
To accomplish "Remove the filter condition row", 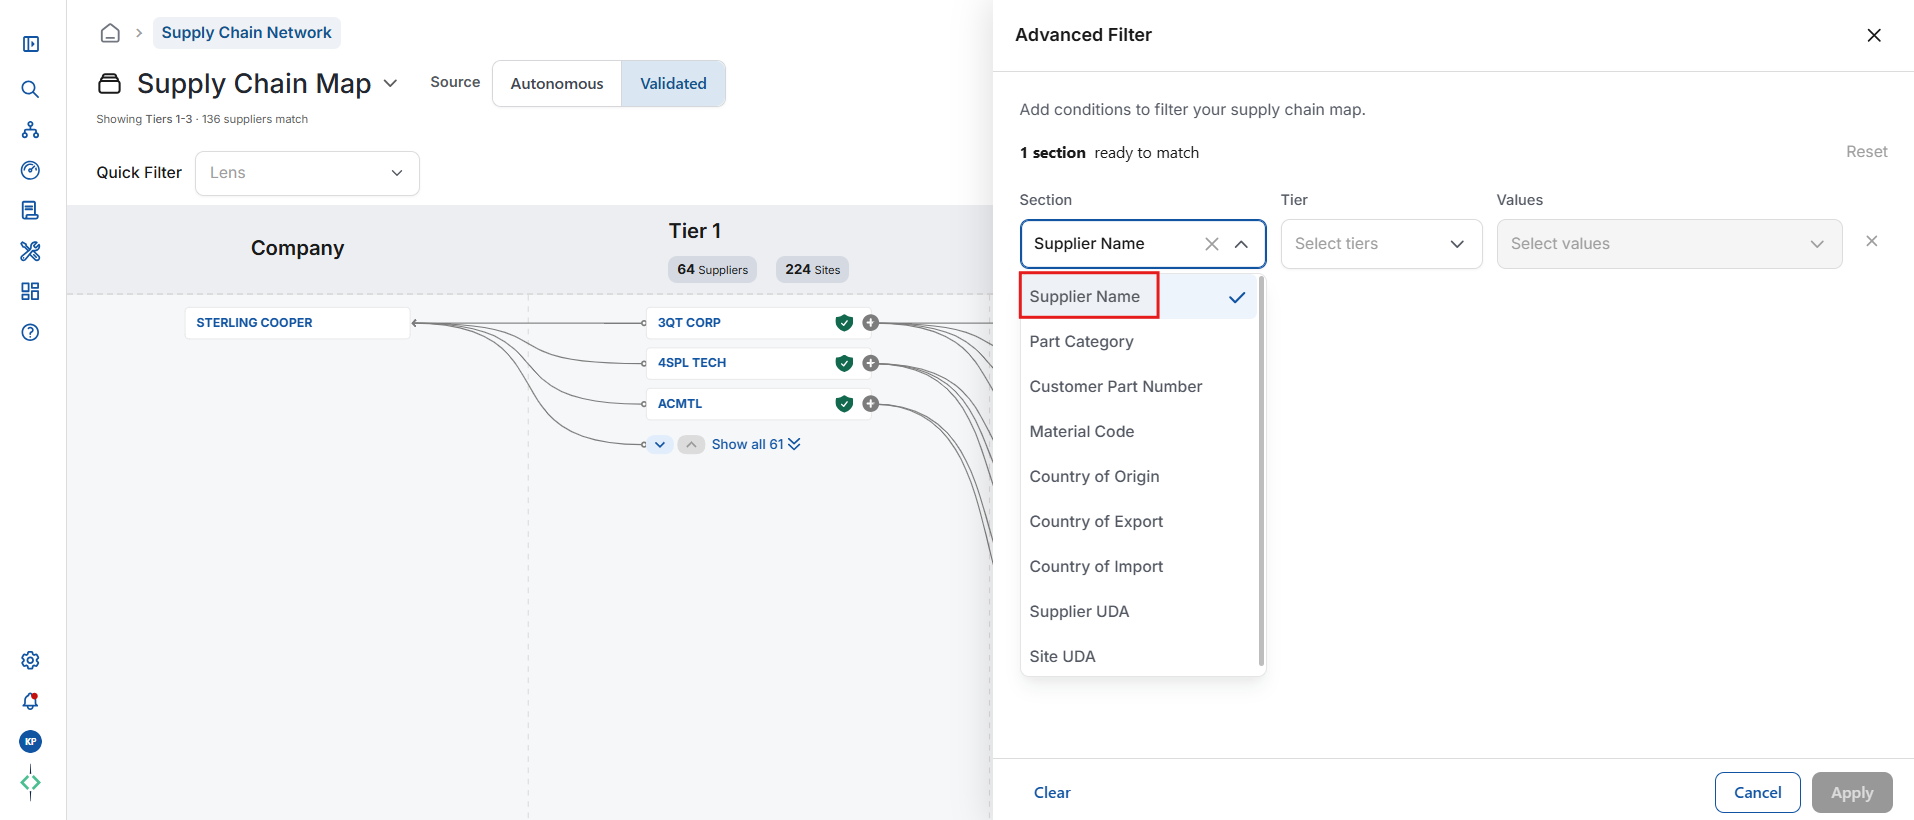I will coord(1872,241).
